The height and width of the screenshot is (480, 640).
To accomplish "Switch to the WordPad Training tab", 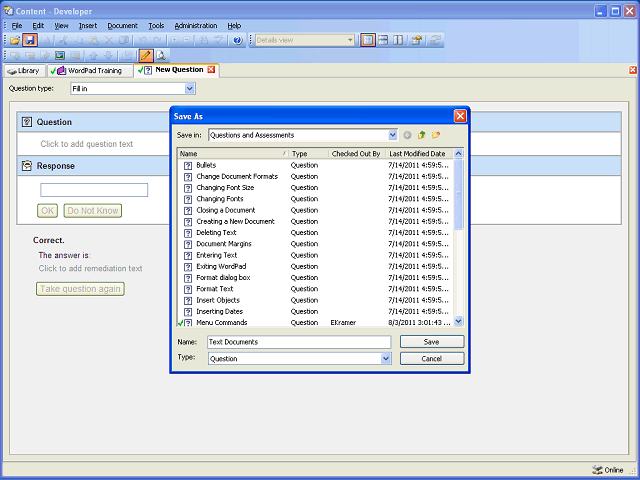I will pos(90,71).
